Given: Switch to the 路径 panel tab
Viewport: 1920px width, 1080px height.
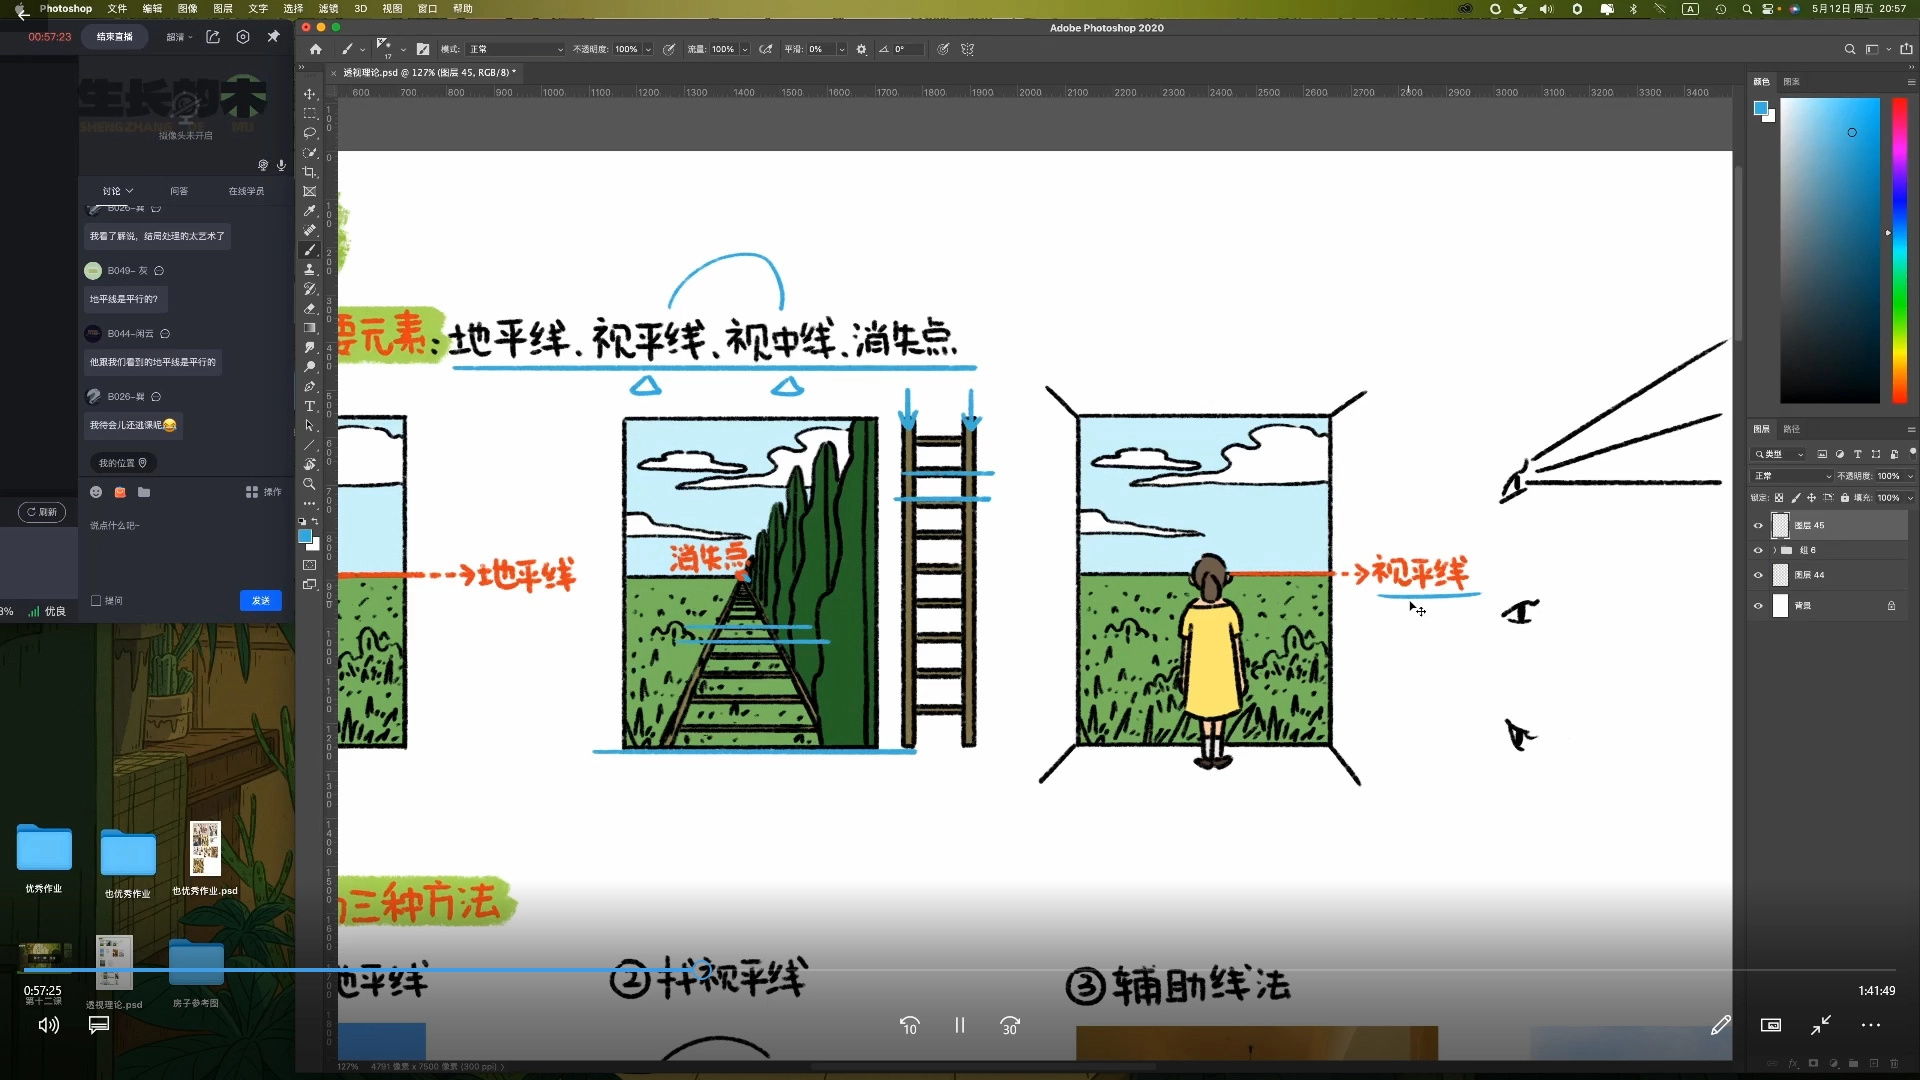Looking at the screenshot, I should coord(1791,429).
